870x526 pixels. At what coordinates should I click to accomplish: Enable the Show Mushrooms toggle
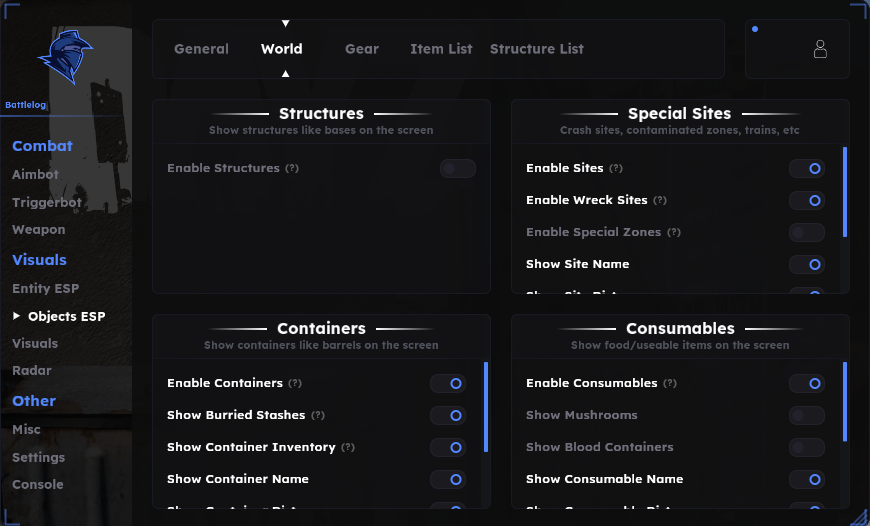tap(807, 415)
